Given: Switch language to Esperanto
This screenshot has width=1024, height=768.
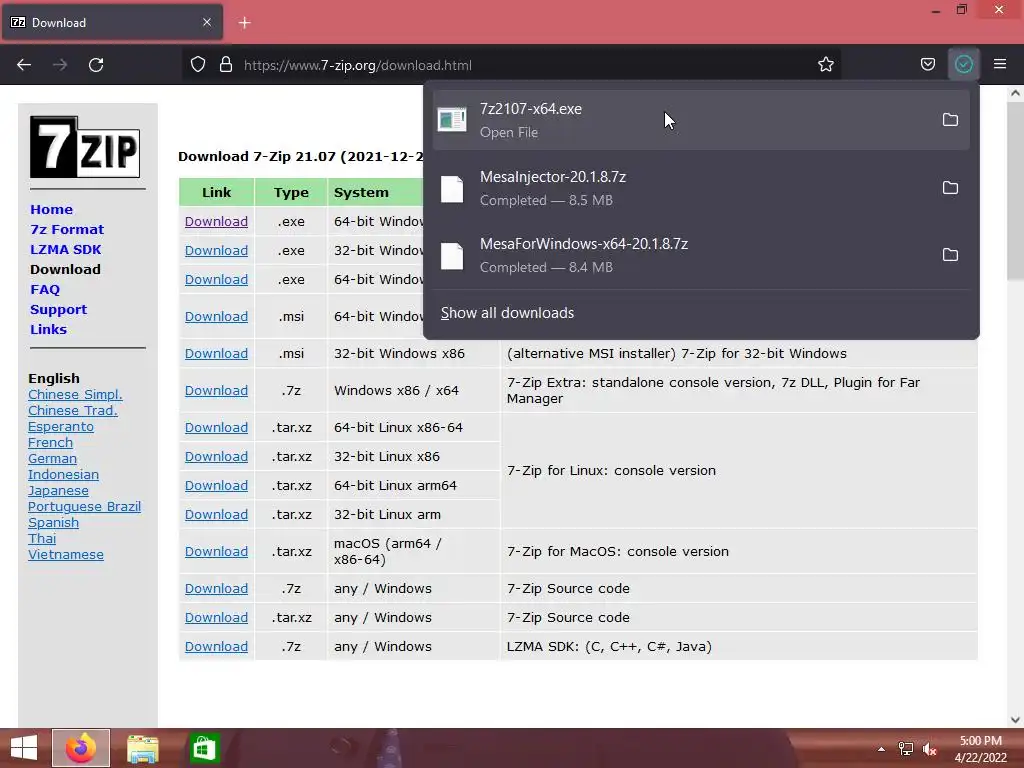Looking at the screenshot, I should pos(61,426).
